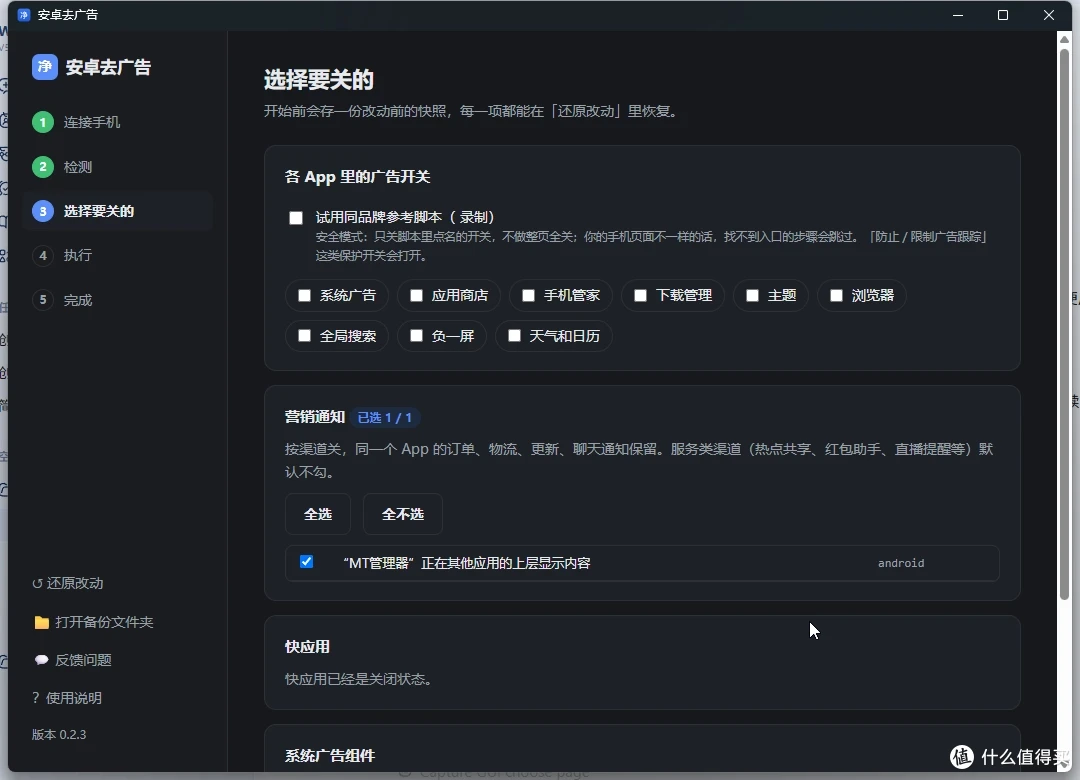Click the 全选 button

pos(318,514)
